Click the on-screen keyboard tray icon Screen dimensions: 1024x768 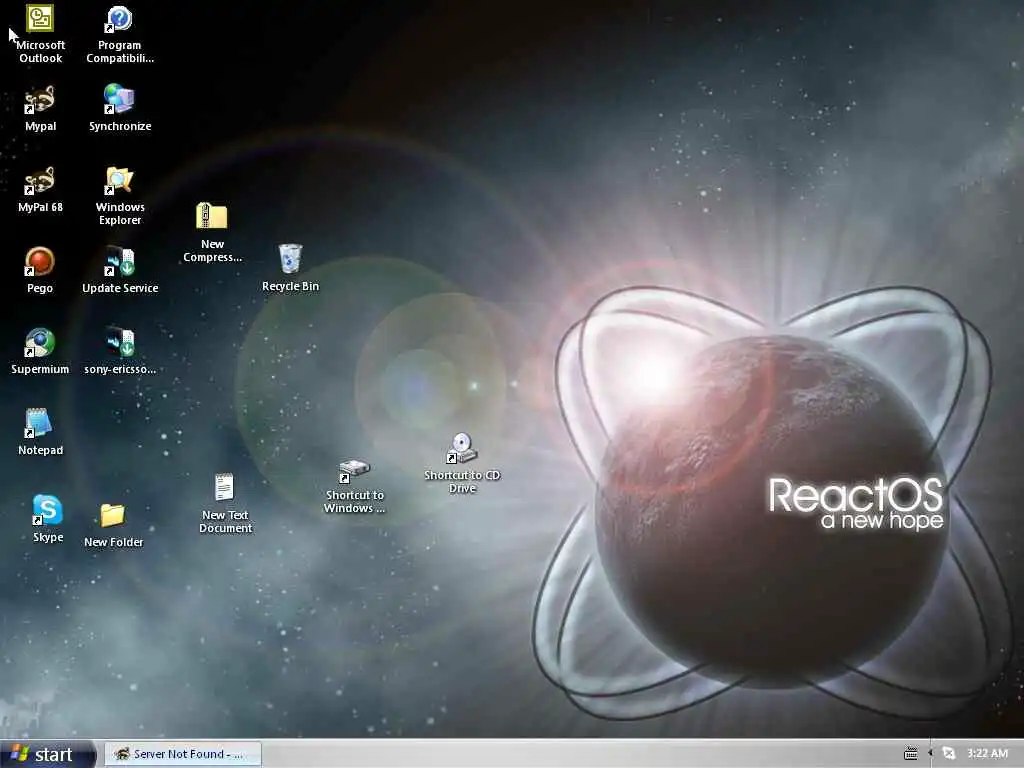(x=910, y=754)
